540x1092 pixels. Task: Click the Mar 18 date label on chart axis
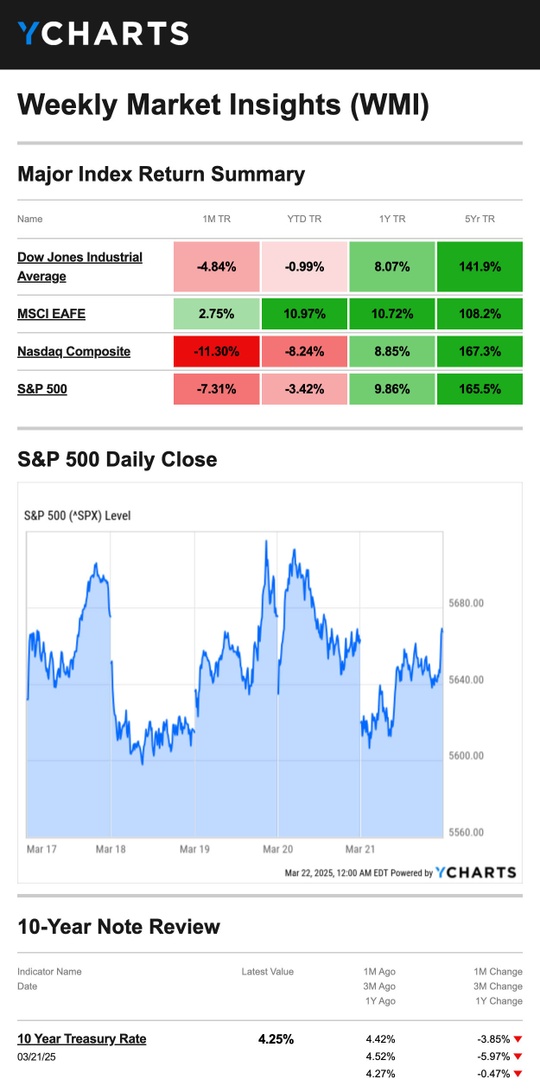click(110, 849)
